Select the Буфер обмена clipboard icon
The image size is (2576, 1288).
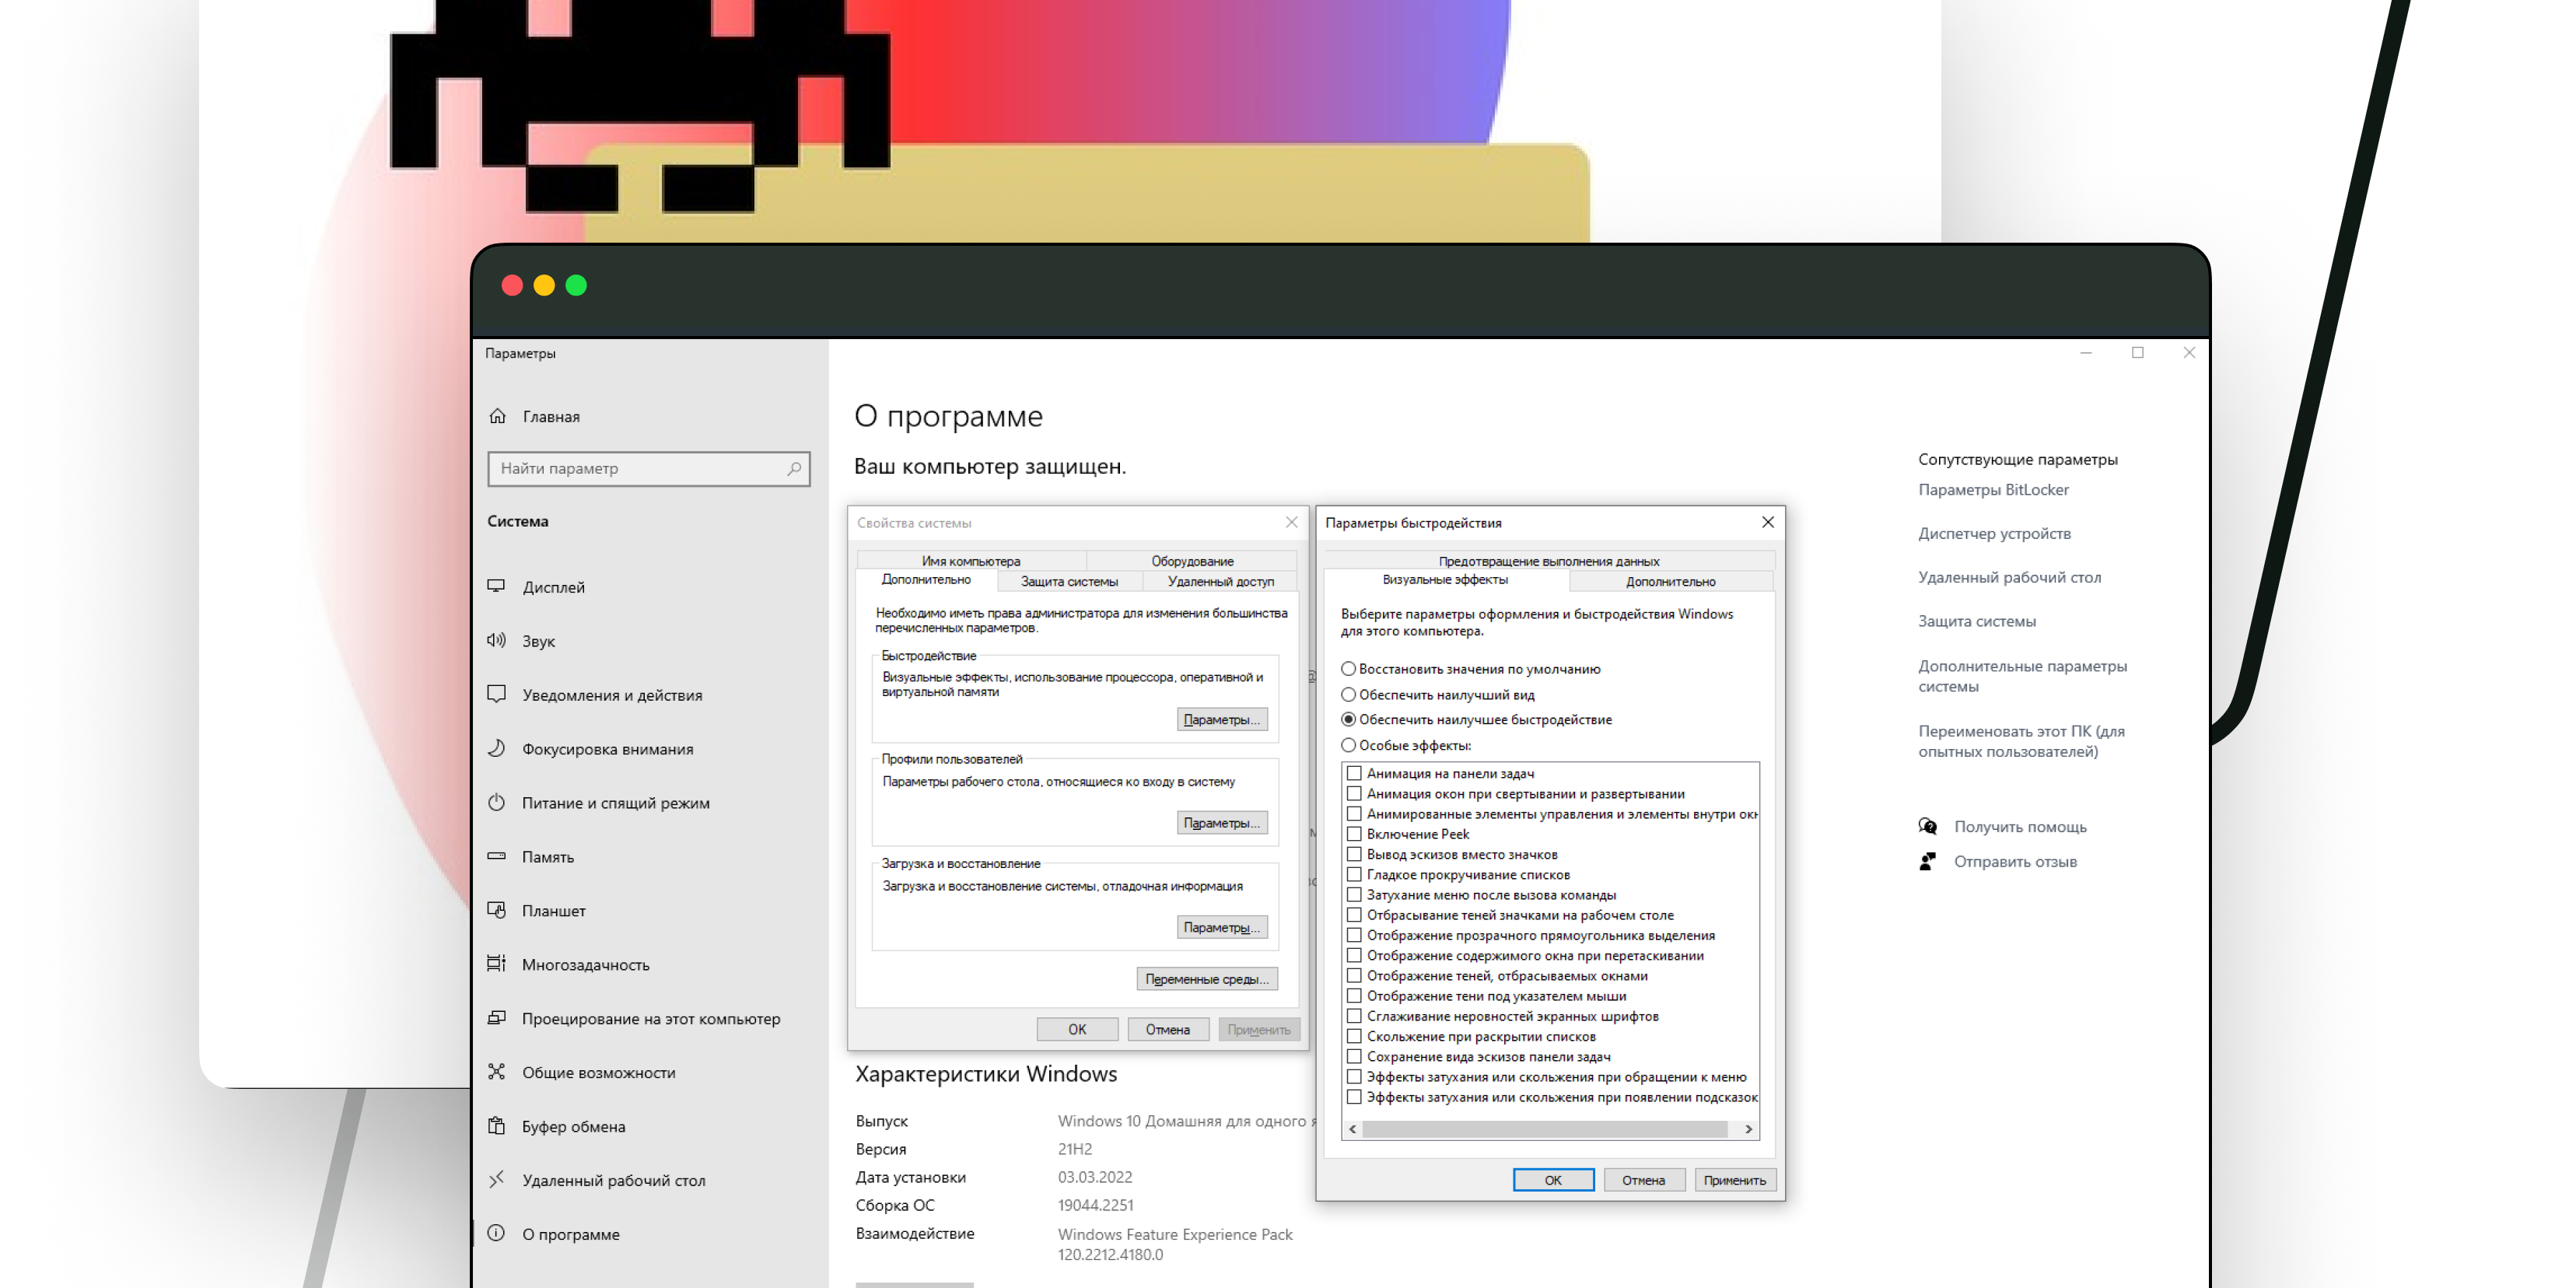pos(496,1126)
